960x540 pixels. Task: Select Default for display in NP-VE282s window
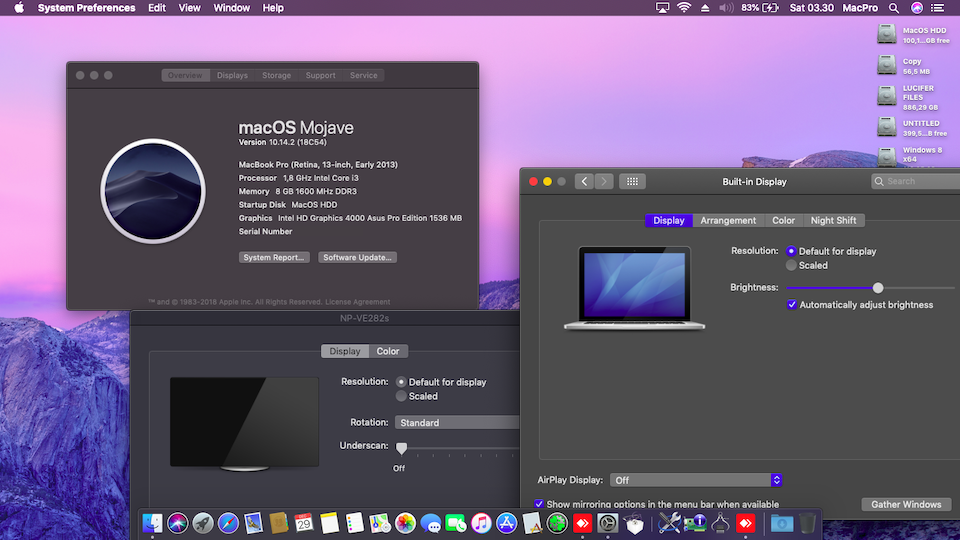click(x=401, y=381)
